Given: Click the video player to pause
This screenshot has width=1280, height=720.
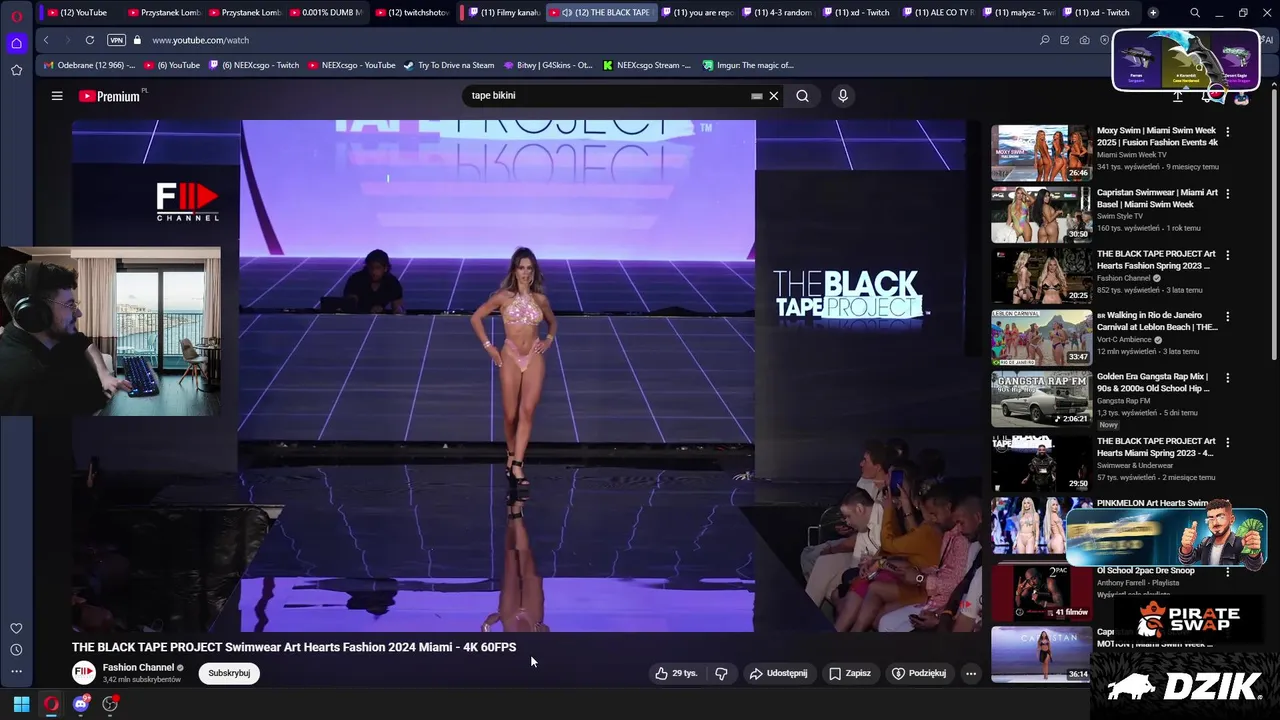Looking at the screenshot, I should click(526, 376).
